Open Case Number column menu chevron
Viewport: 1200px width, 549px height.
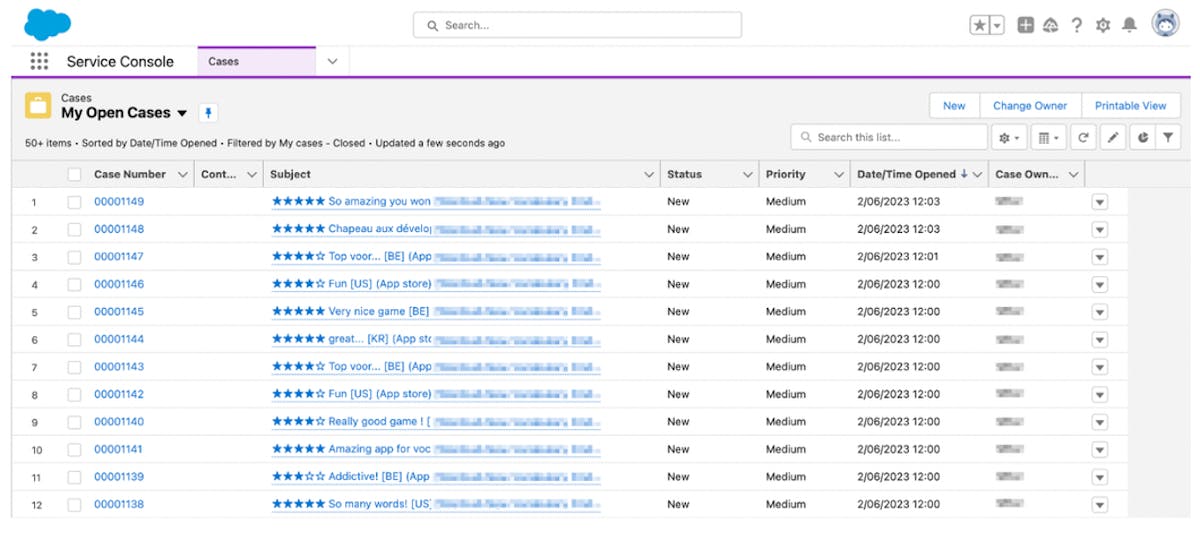click(x=182, y=174)
